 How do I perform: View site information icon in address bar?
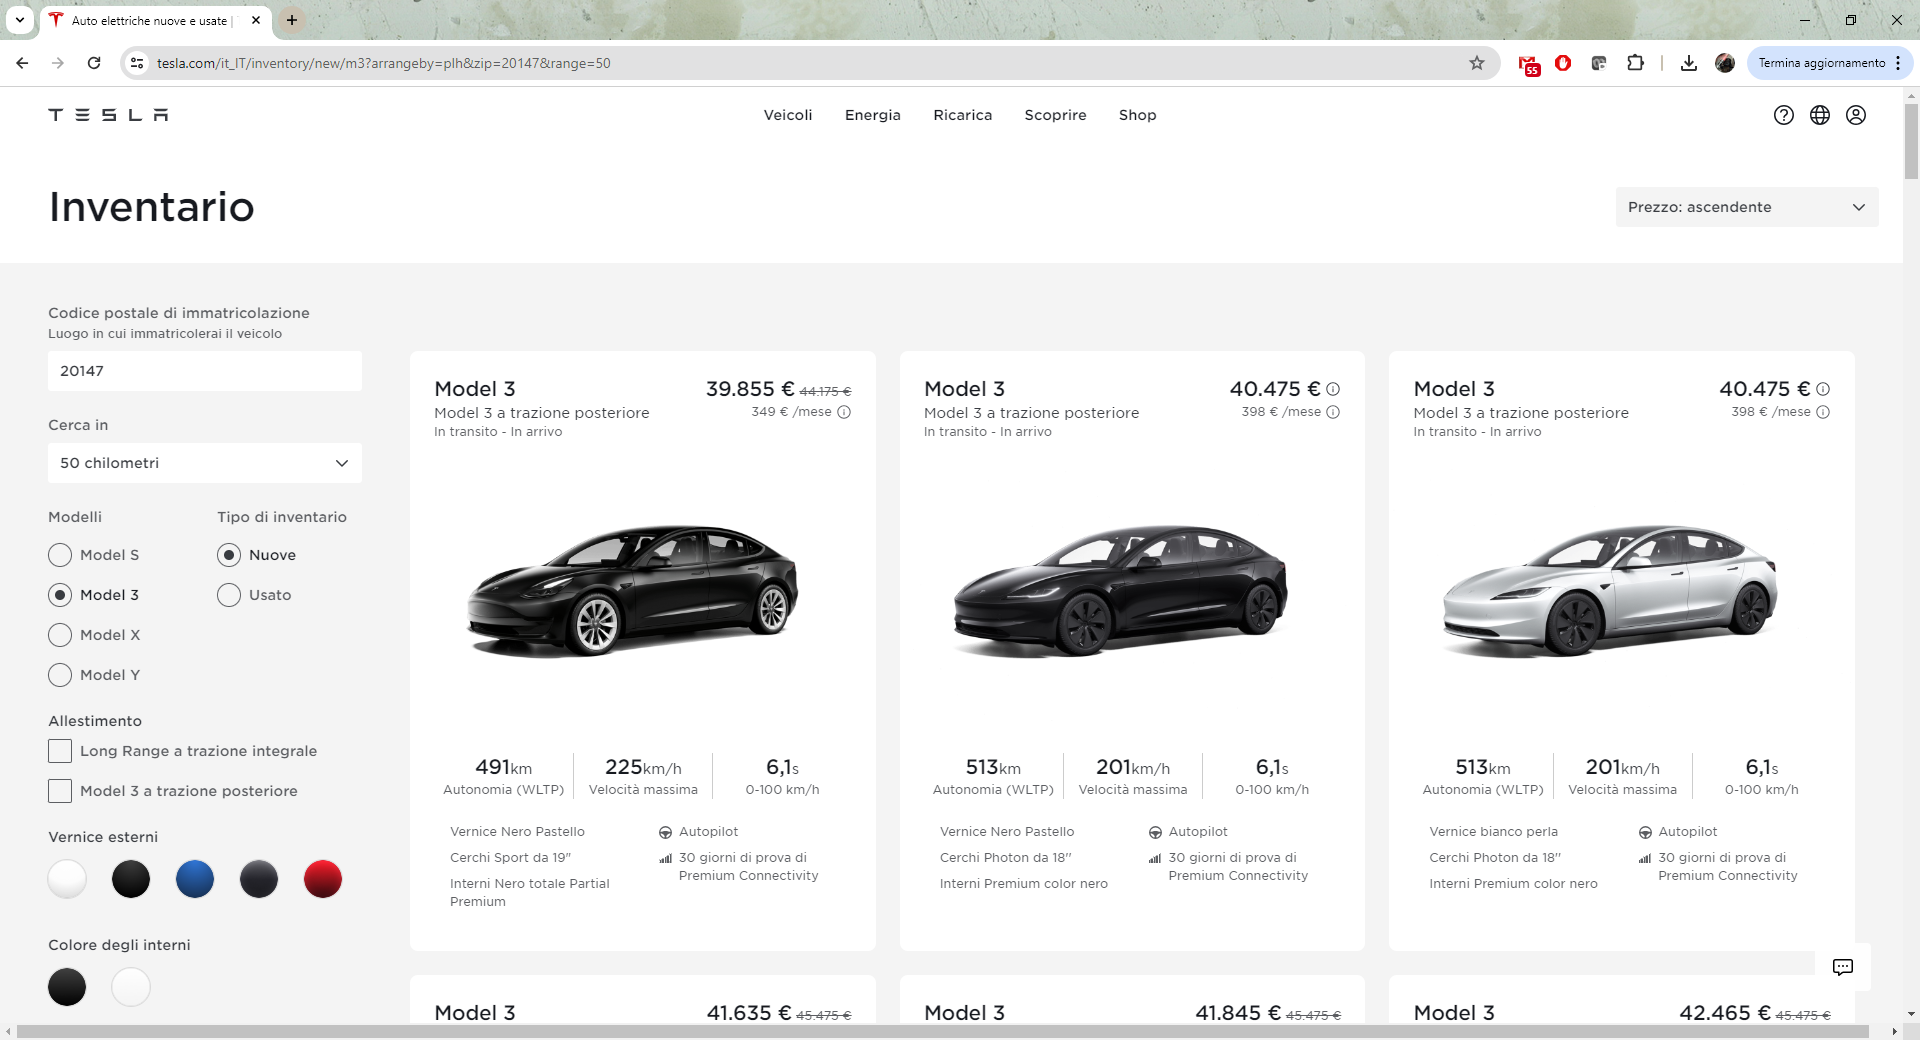point(137,63)
